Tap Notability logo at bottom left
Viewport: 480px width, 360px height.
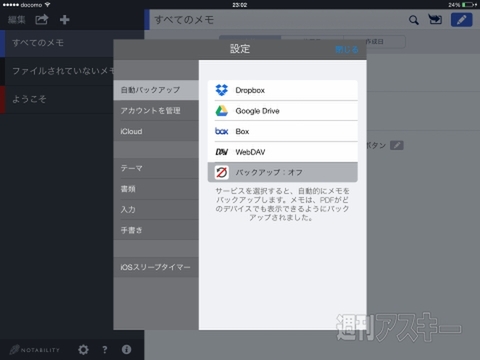click(x=35, y=350)
